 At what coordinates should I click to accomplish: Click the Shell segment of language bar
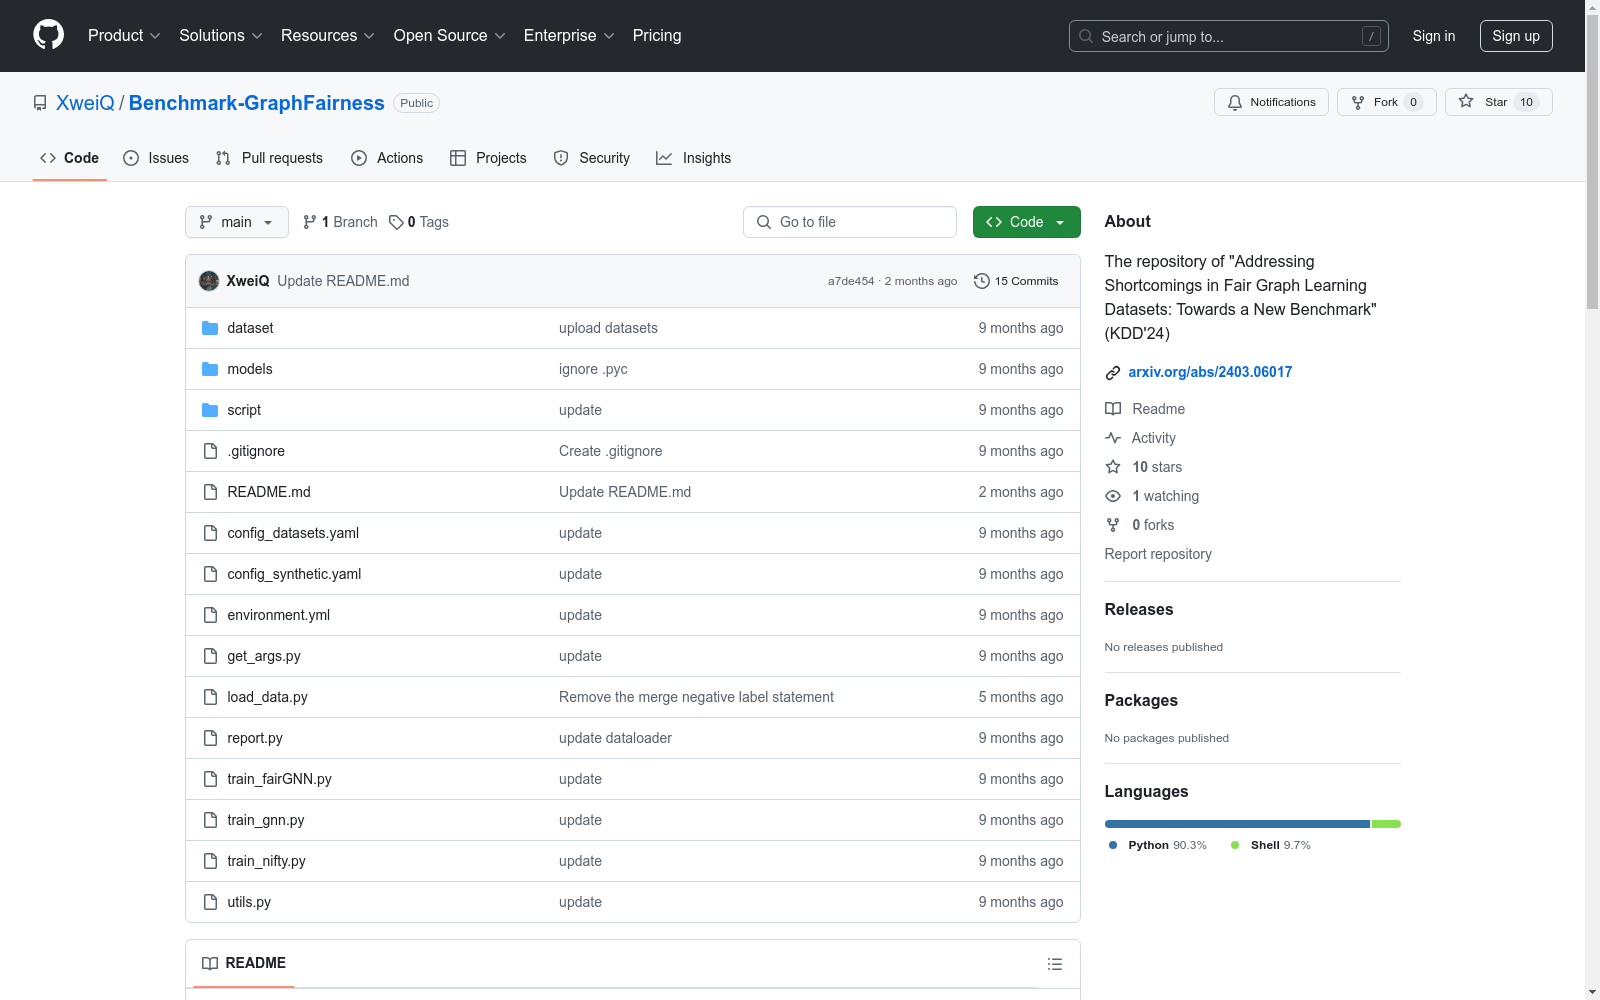(1386, 824)
